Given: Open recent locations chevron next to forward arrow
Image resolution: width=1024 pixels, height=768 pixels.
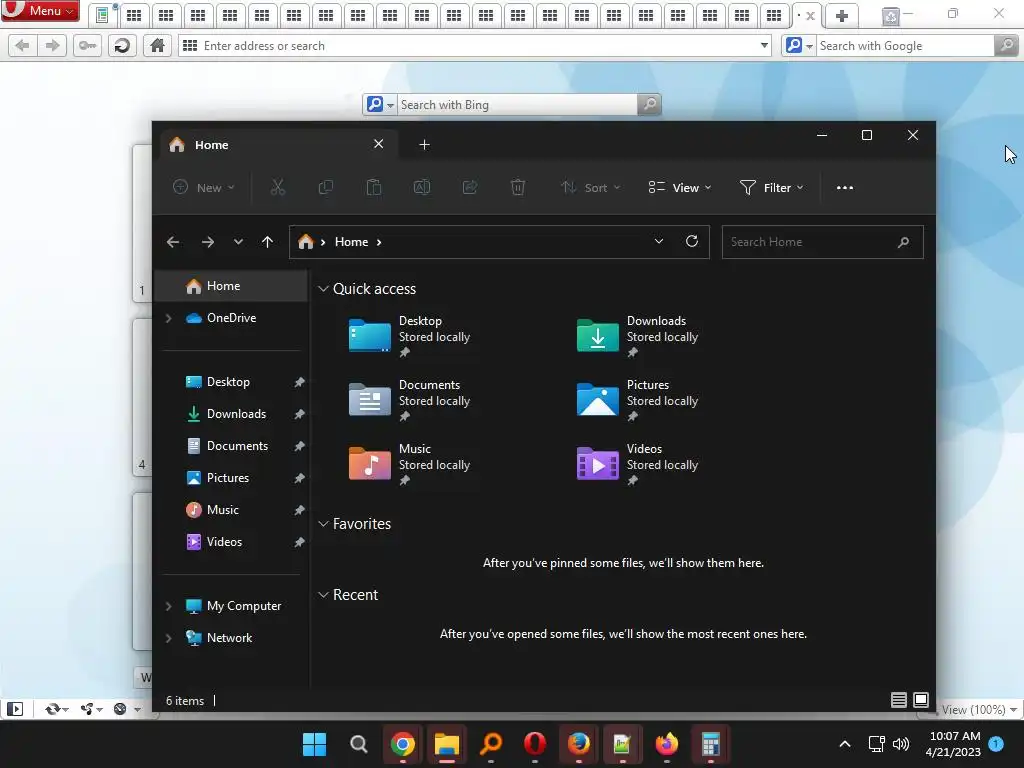Looking at the screenshot, I should click(x=238, y=242).
